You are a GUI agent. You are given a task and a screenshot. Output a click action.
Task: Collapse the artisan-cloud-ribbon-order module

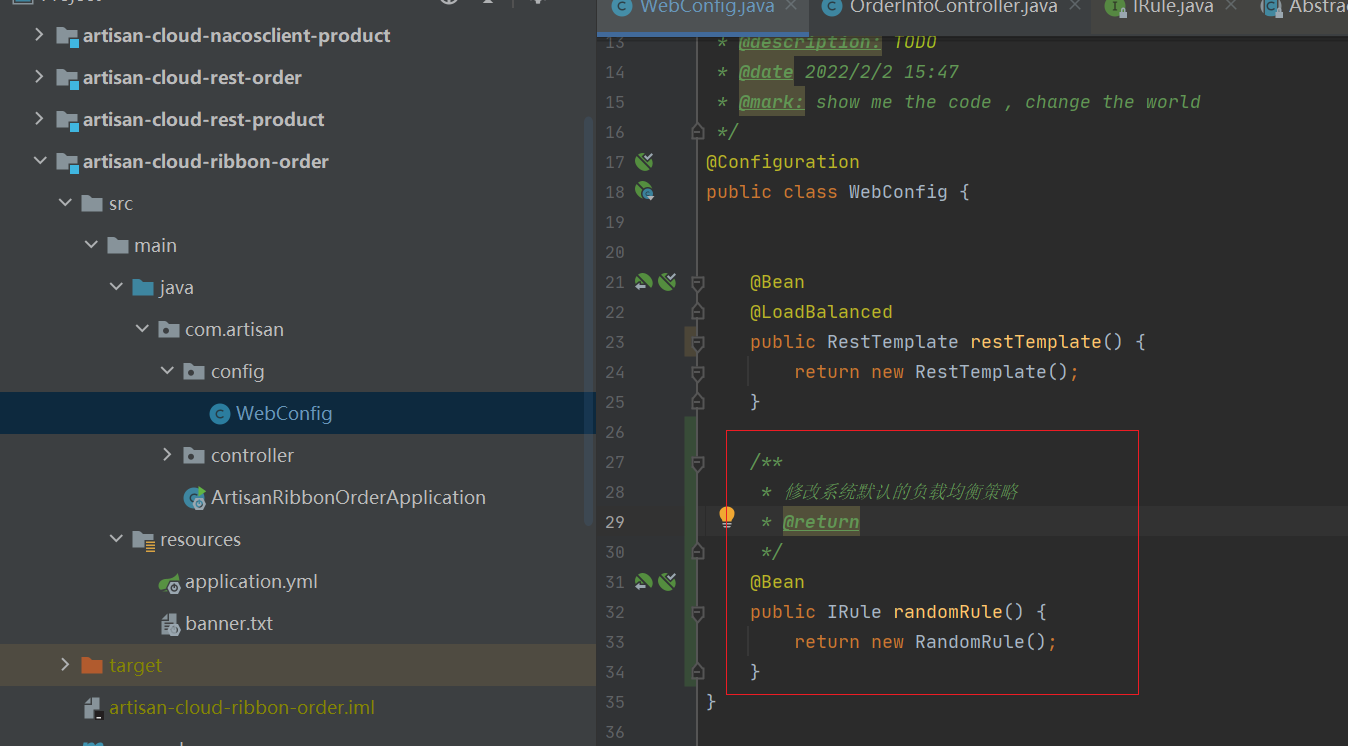(x=39, y=161)
